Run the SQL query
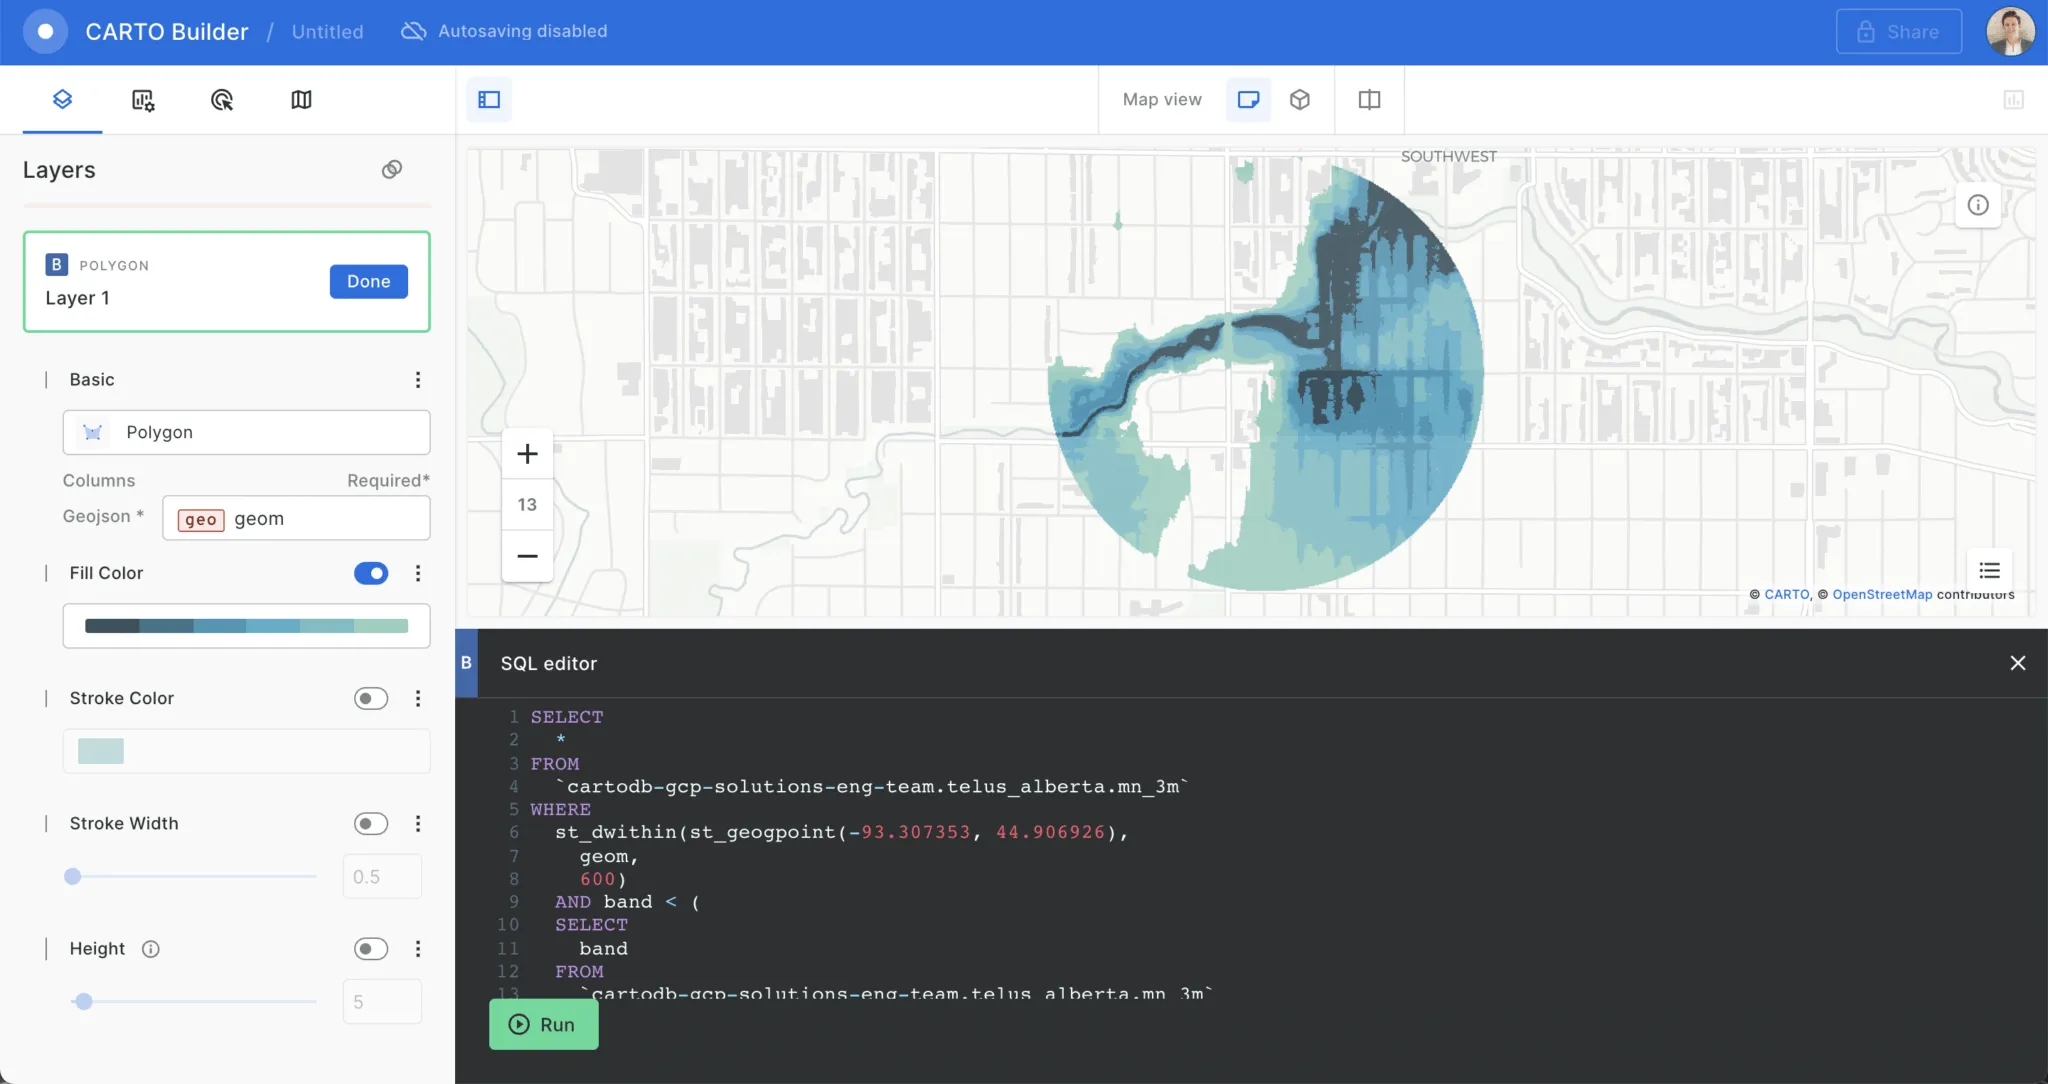 543,1024
